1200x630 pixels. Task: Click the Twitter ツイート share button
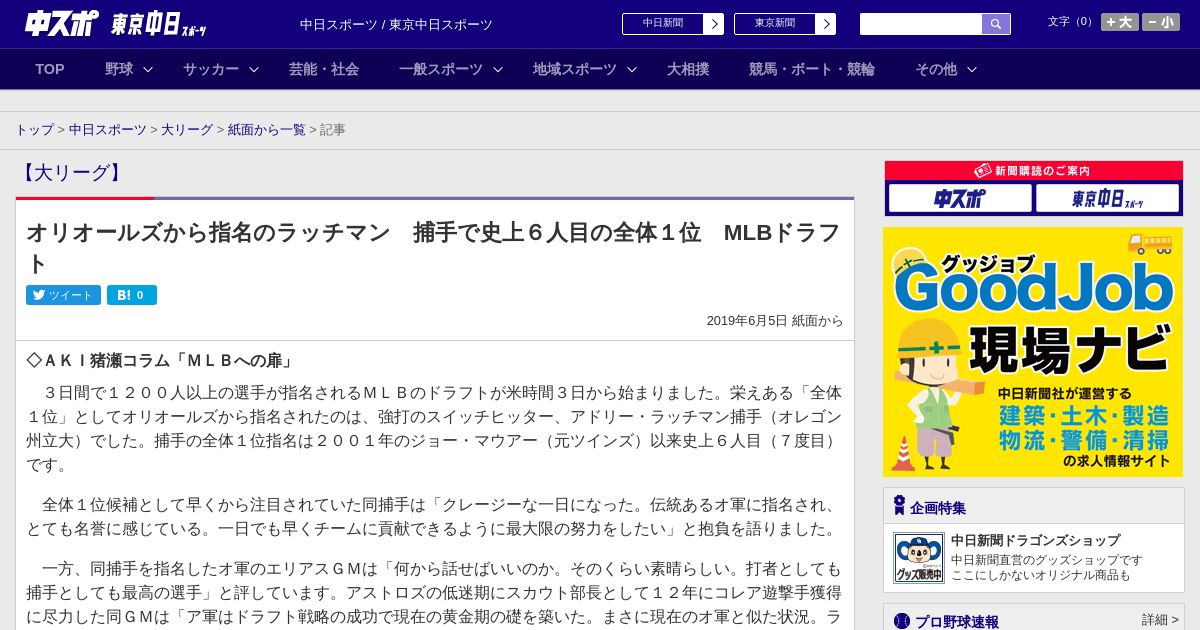[x=63, y=295]
